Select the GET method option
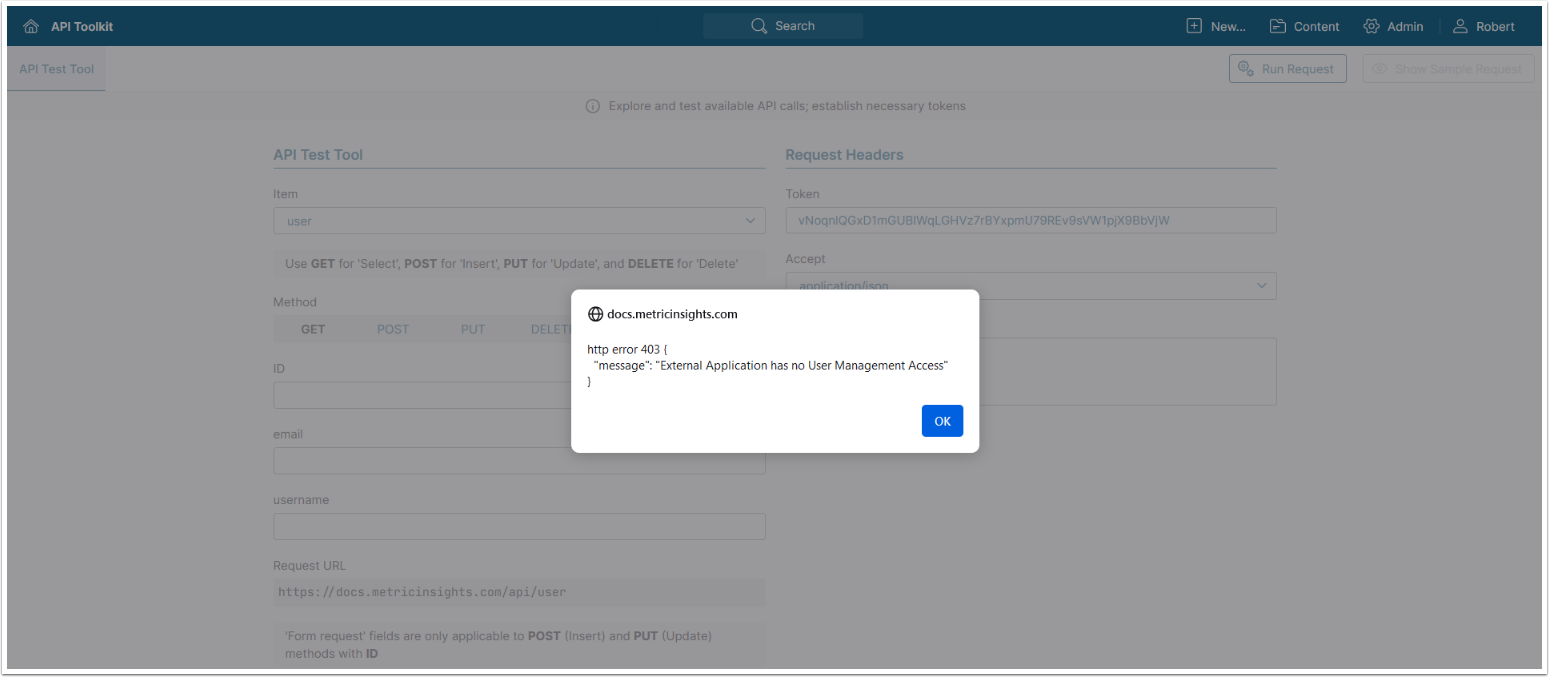The image size is (1549, 677). (313, 329)
